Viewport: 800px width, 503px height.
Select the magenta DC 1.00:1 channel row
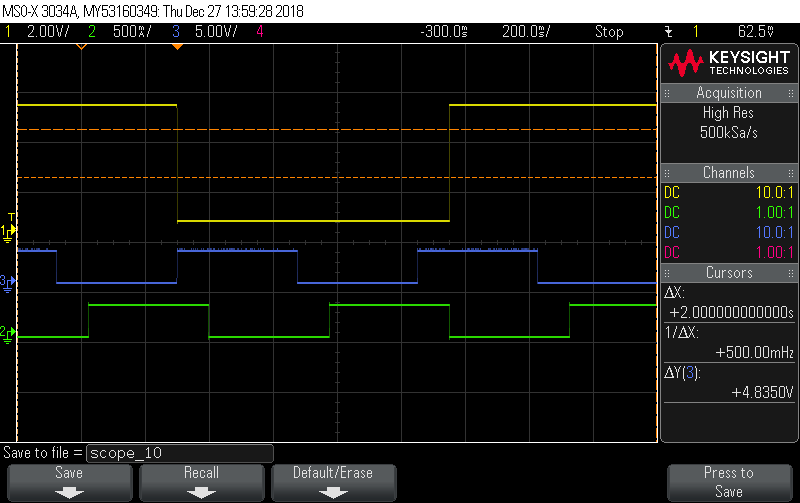click(729, 253)
